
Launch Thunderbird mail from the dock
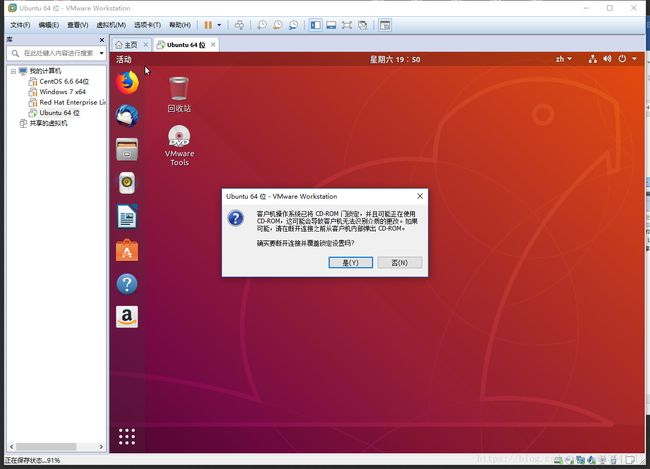pos(127,116)
